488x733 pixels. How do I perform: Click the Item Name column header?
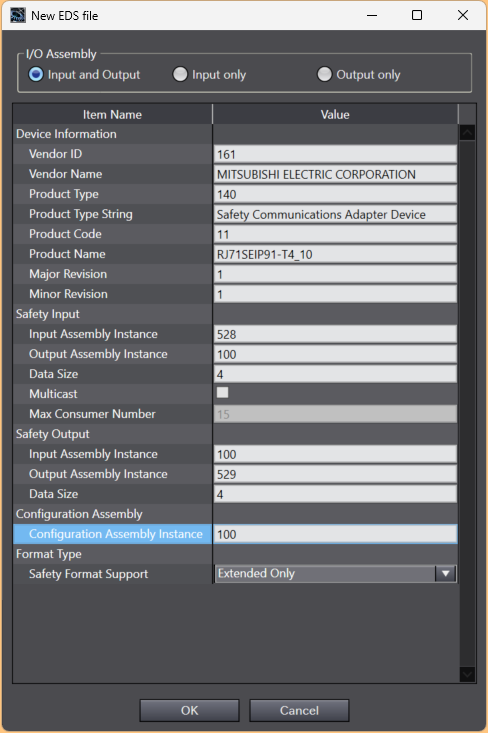click(112, 115)
